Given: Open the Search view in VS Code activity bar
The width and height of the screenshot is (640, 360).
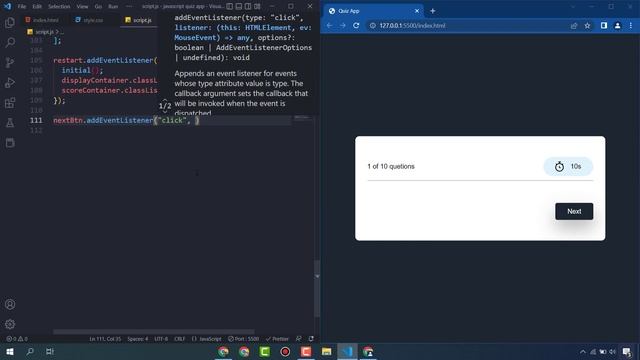Looking at the screenshot, I should tap(10, 42).
